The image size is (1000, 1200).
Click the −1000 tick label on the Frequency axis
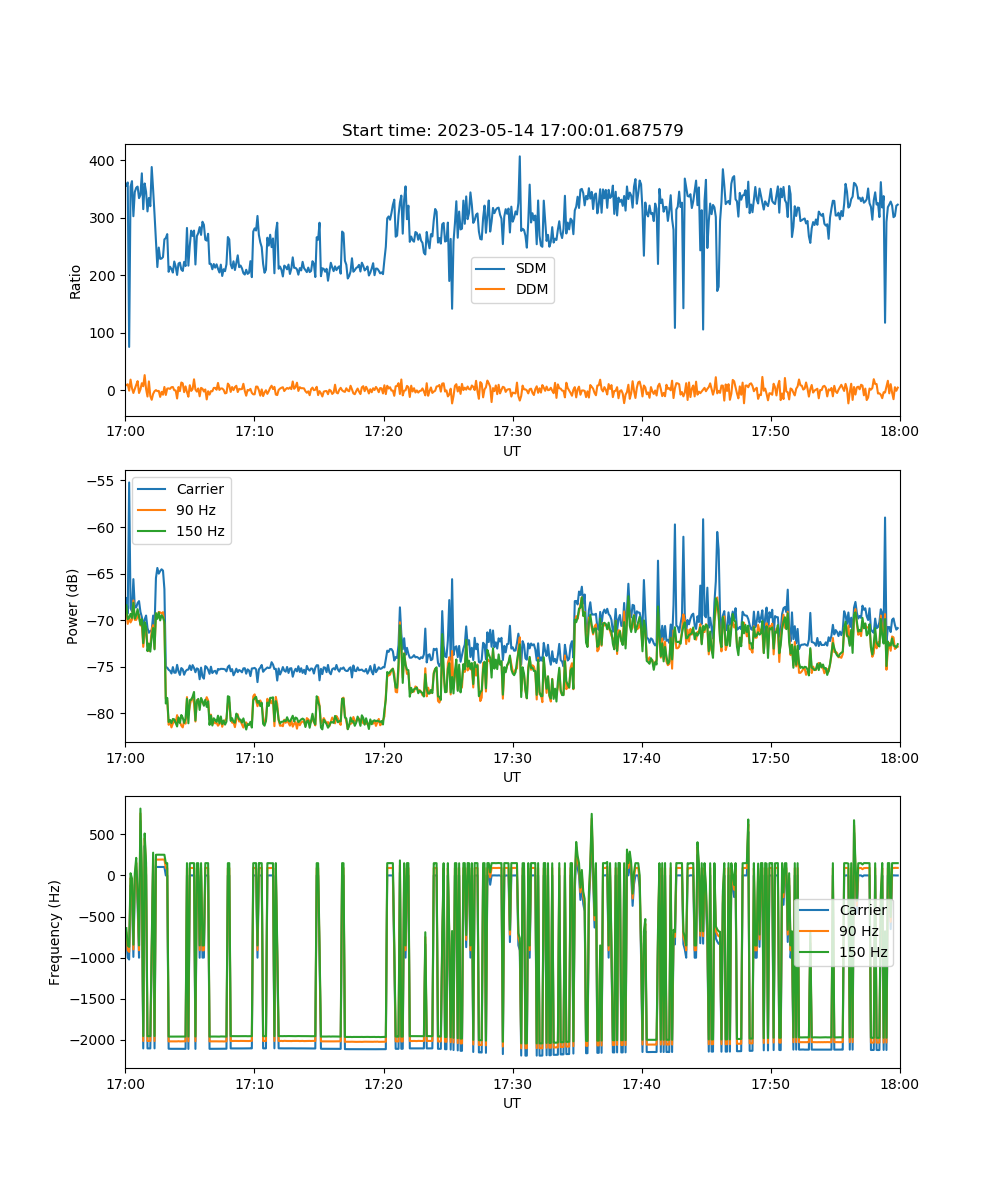[94, 958]
